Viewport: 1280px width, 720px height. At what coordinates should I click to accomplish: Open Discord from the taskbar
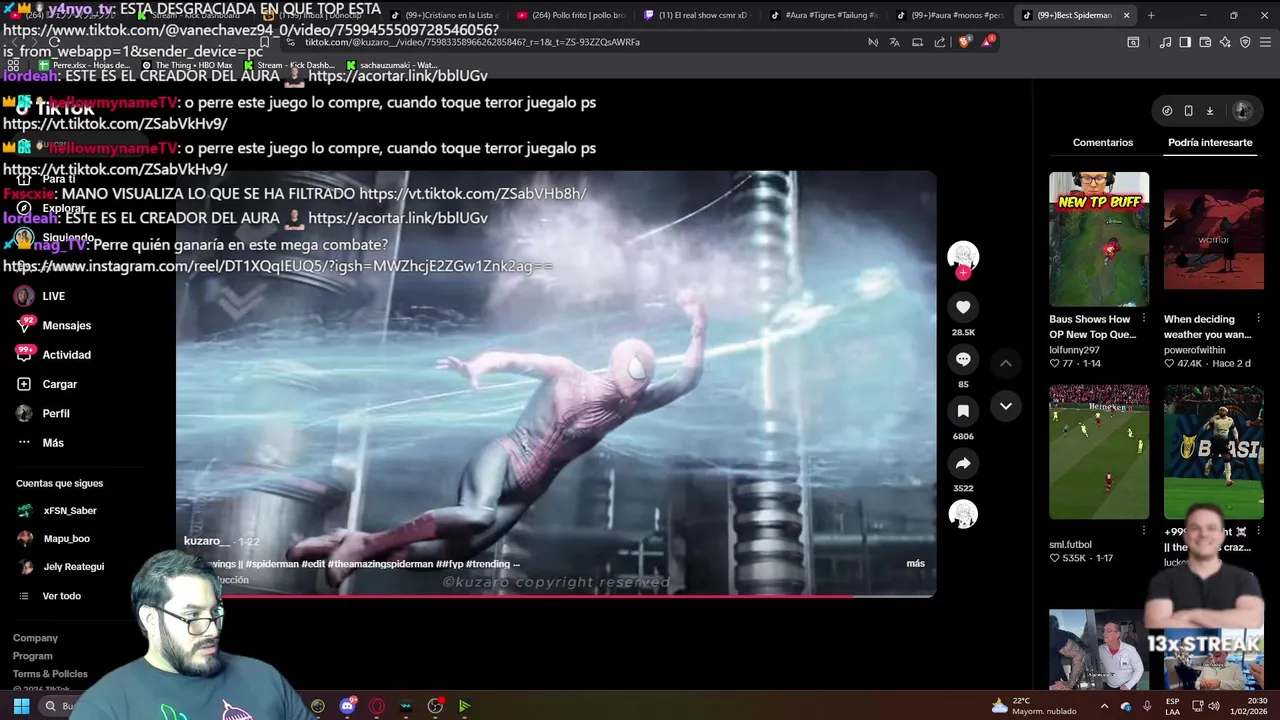347,706
